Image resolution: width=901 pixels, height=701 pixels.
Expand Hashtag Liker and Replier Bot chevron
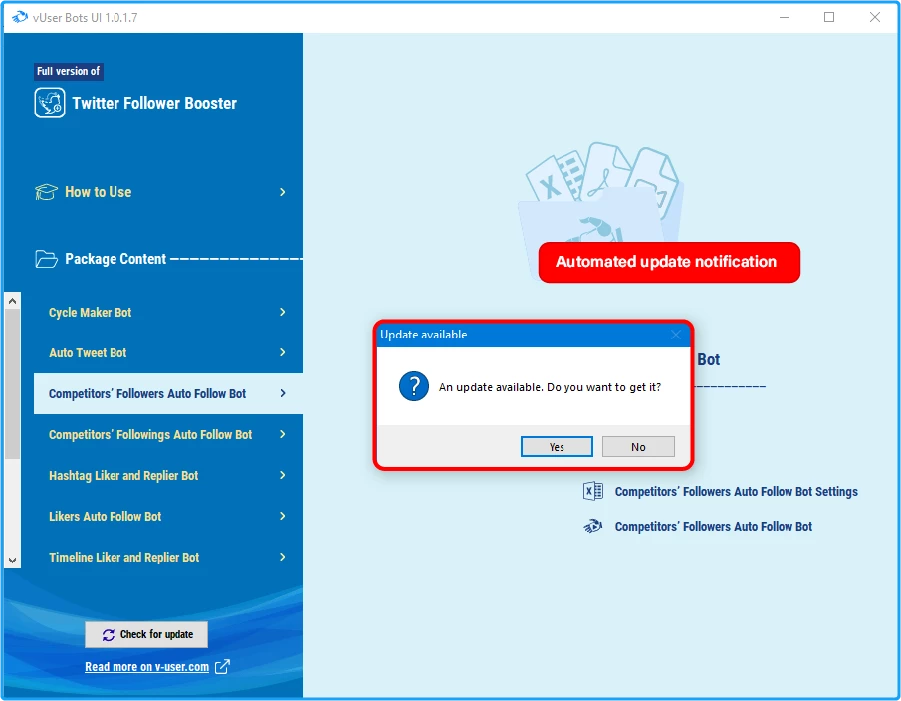point(283,475)
